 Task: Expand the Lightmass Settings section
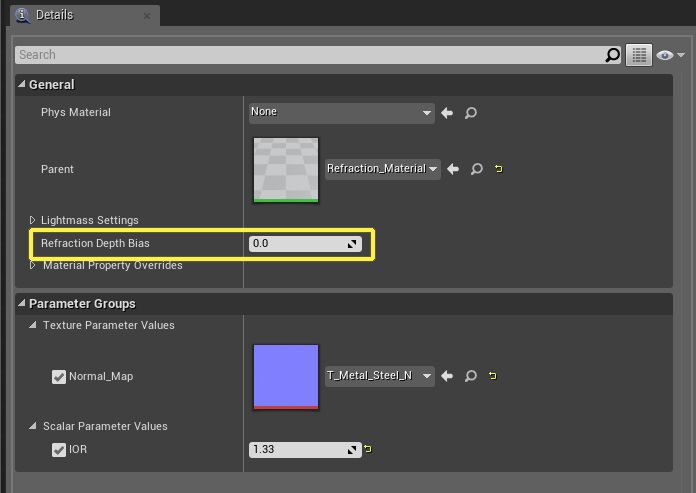tap(33, 220)
